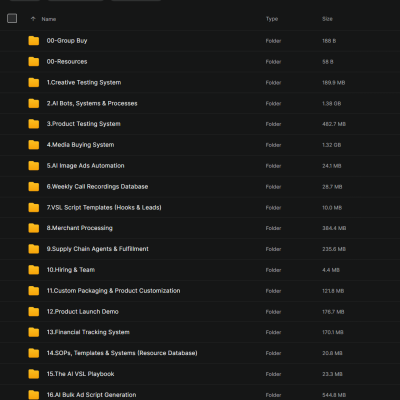Select "3.Product Testing System" name
The height and width of the screenshot is (400, 400).
83,124
